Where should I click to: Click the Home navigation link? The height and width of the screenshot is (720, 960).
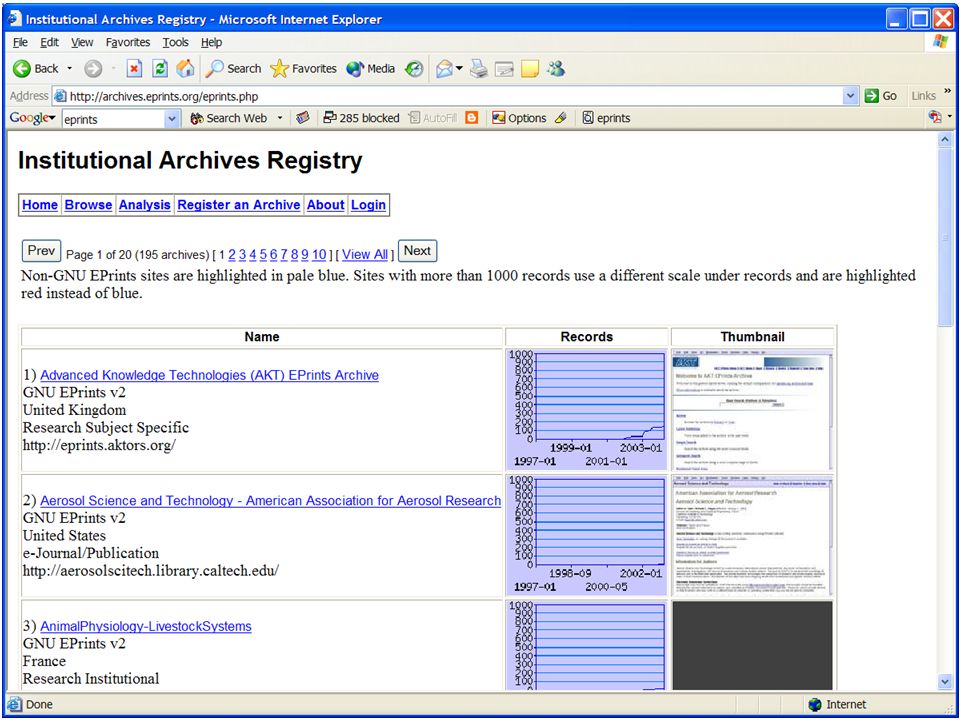[40, 205]
